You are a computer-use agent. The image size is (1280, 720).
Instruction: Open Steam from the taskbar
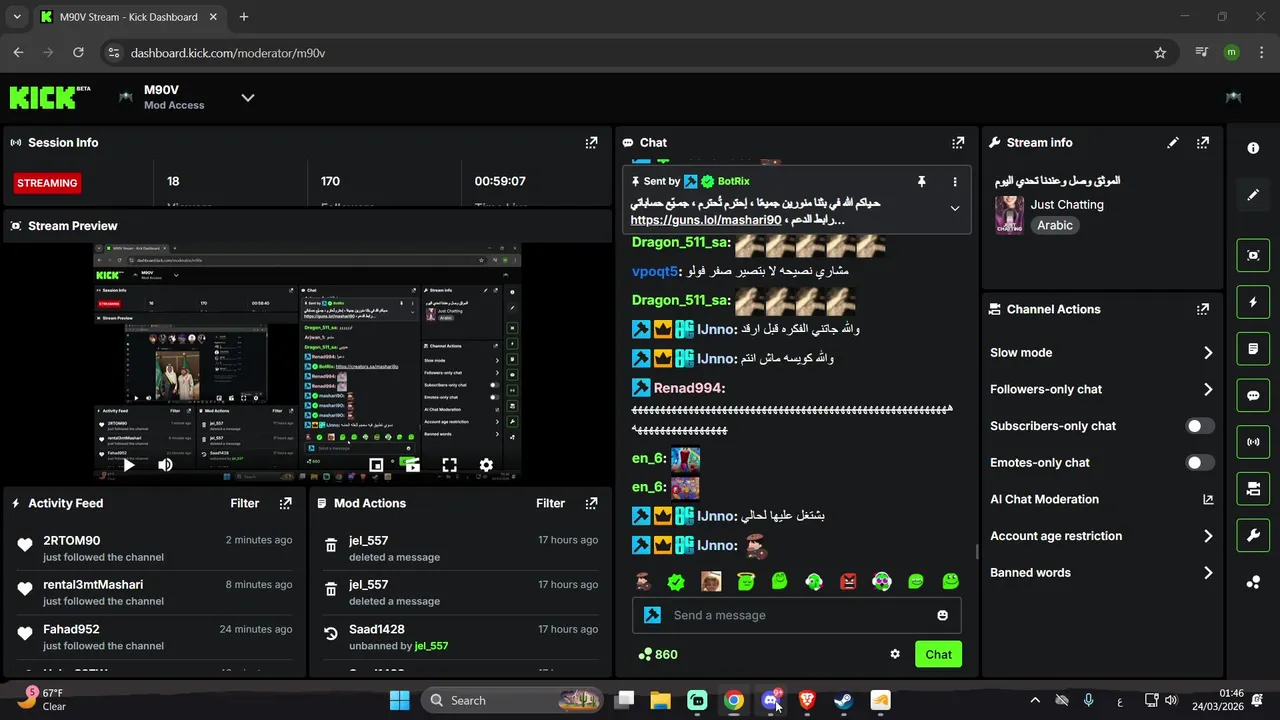tap(843, 700)
